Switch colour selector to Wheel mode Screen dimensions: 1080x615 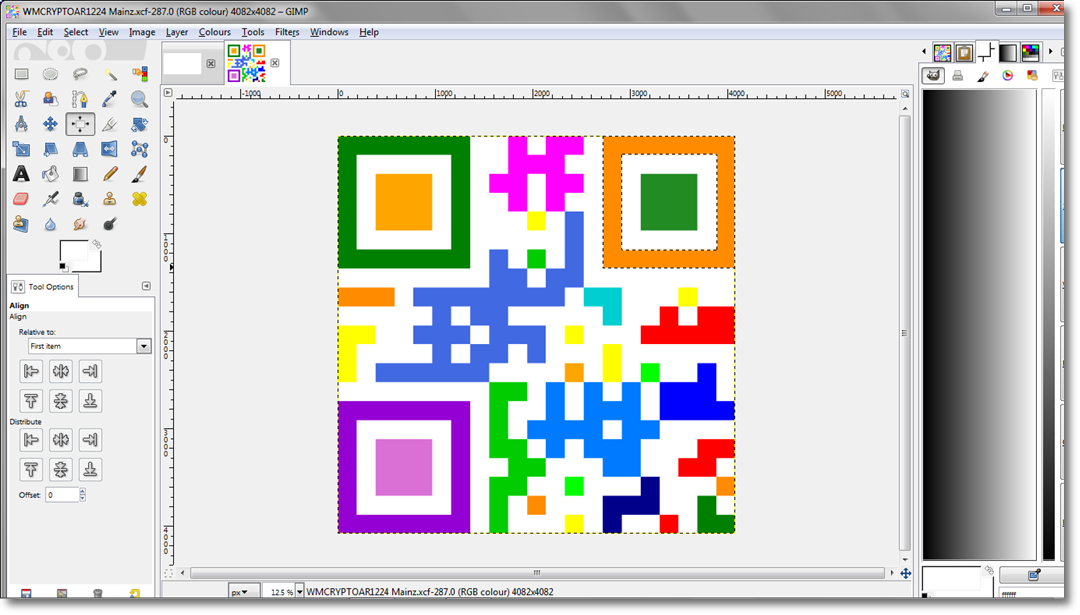click(x=1008, y=76)
